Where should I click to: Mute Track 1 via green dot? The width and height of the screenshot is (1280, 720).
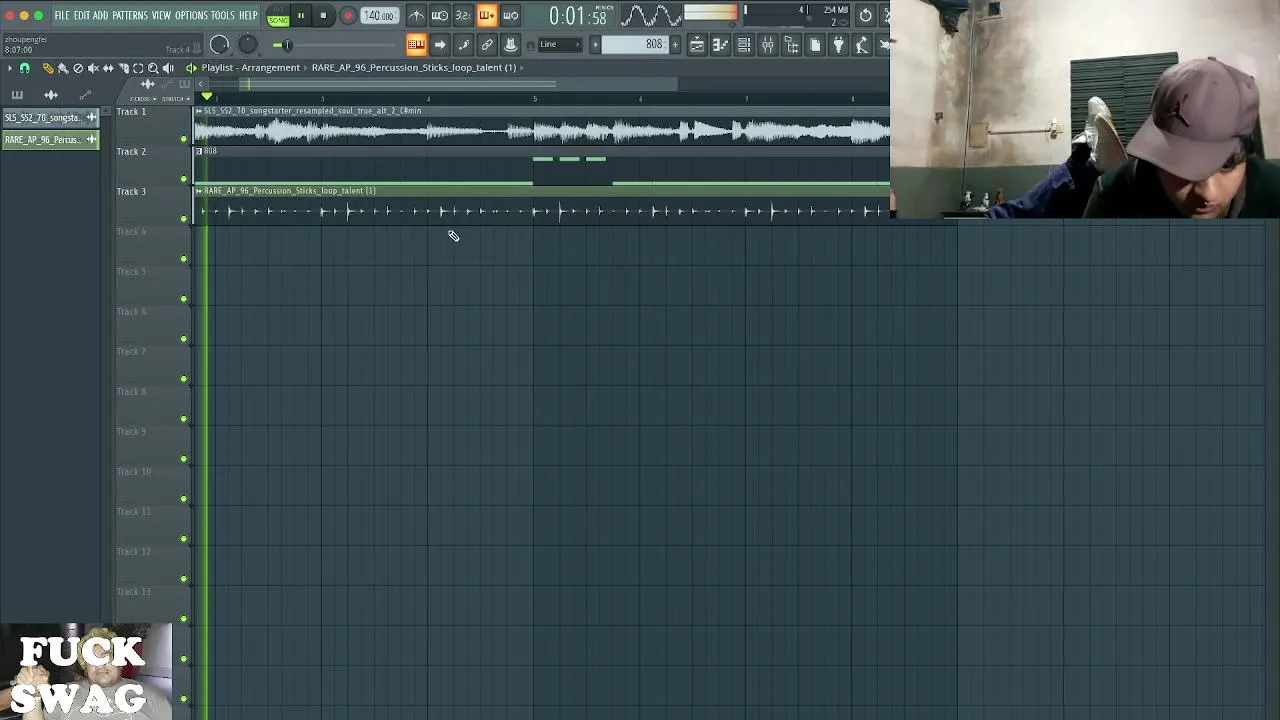(x=184, y=139)
